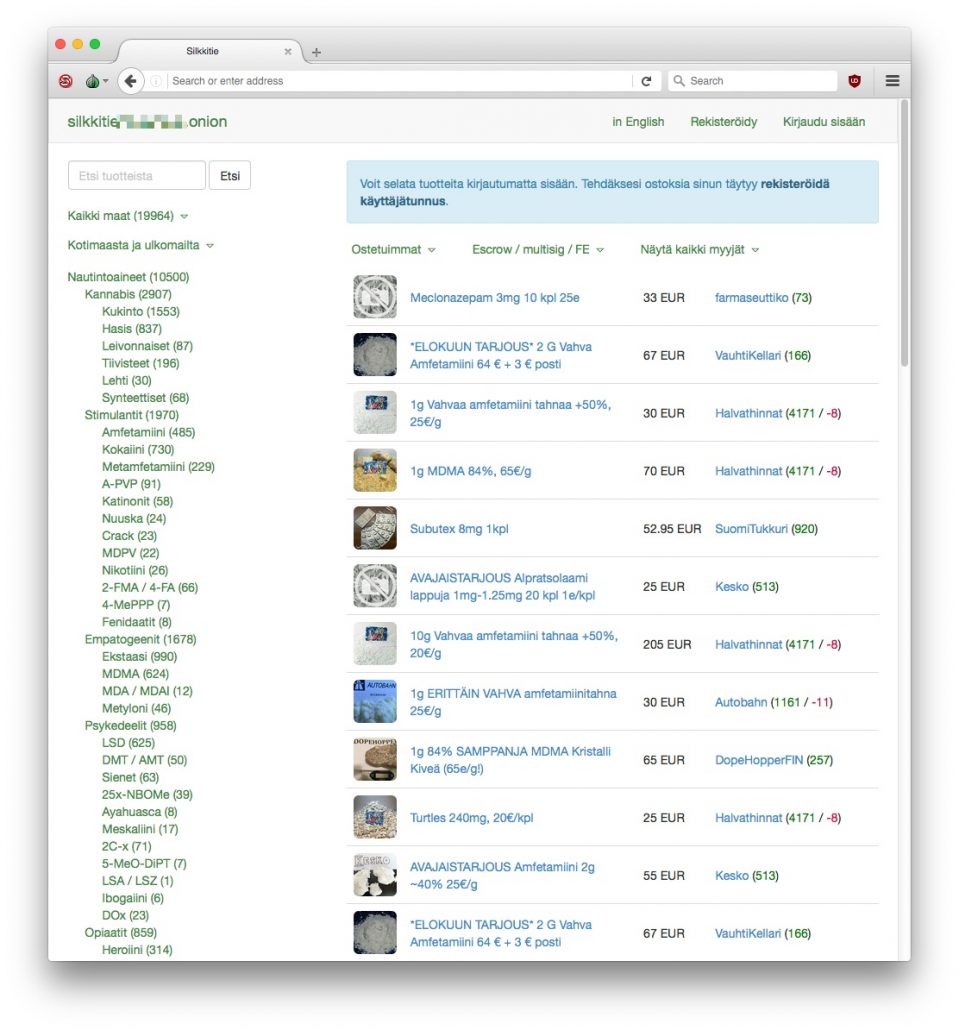Click in the Etsi tuotteista search field

[137, 175]
